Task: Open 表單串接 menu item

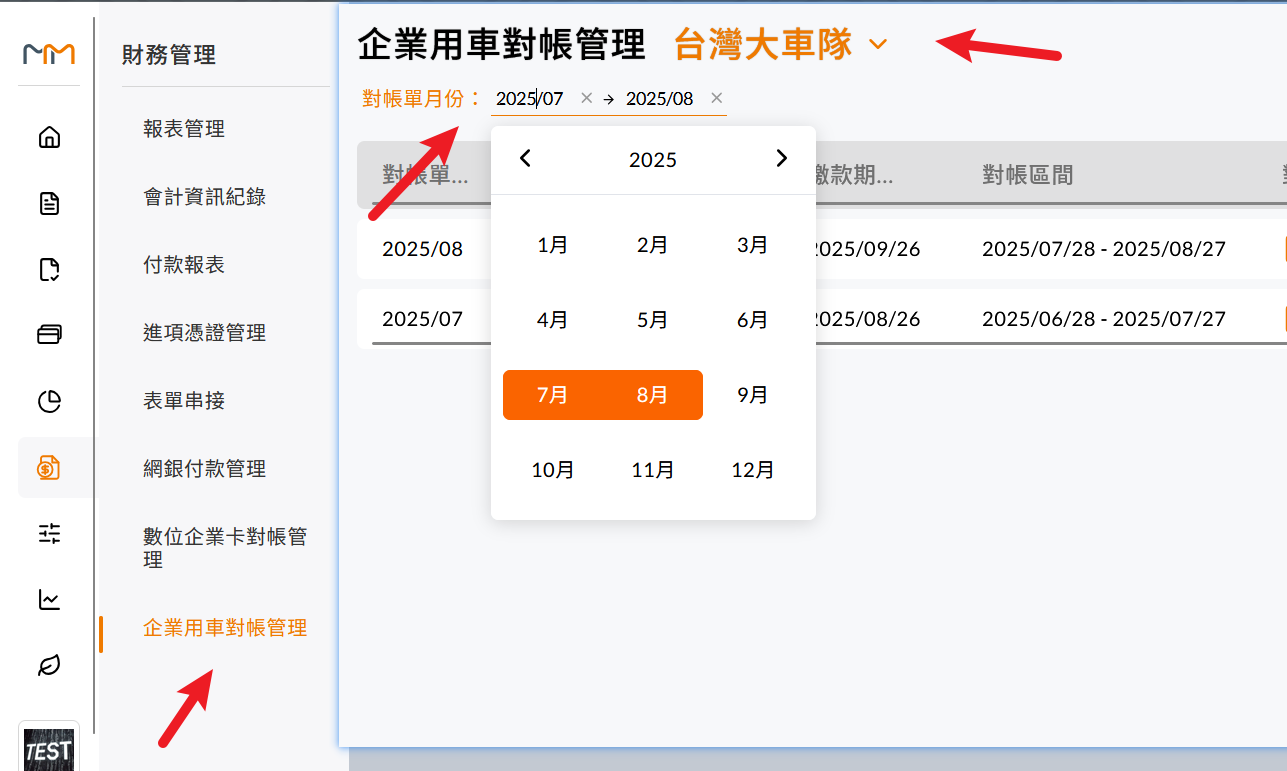Action: click(x=184, y=400)
